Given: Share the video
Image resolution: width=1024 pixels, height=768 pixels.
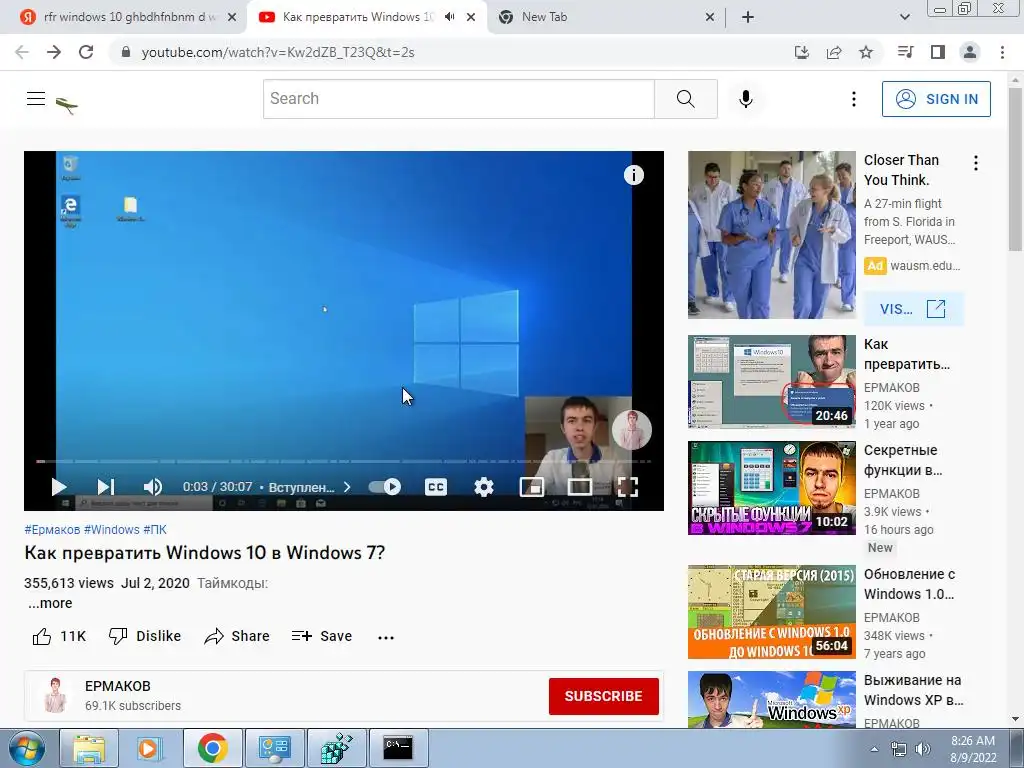Looking at the screenshot, I should [x=236, y=636].
